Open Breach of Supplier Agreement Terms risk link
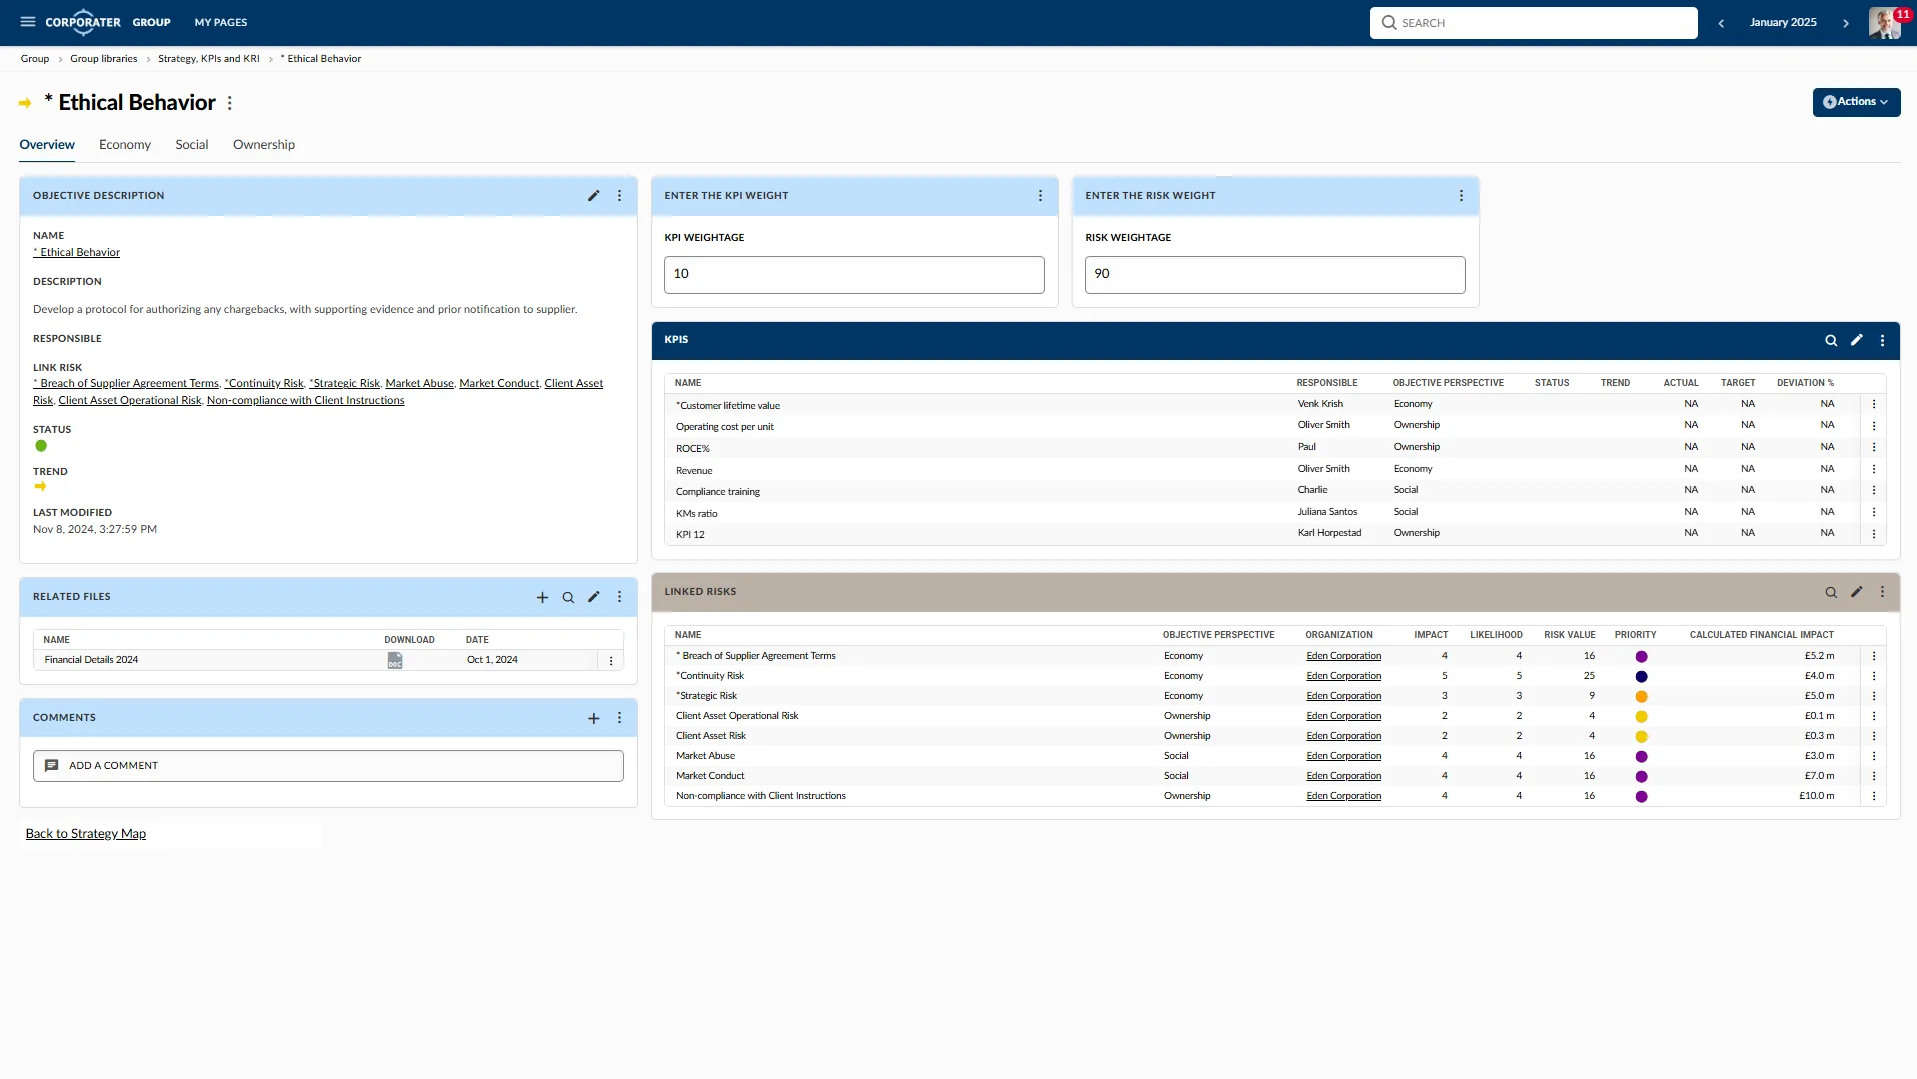Screen dimensions: 1917x1079 [x=126, y=384]
